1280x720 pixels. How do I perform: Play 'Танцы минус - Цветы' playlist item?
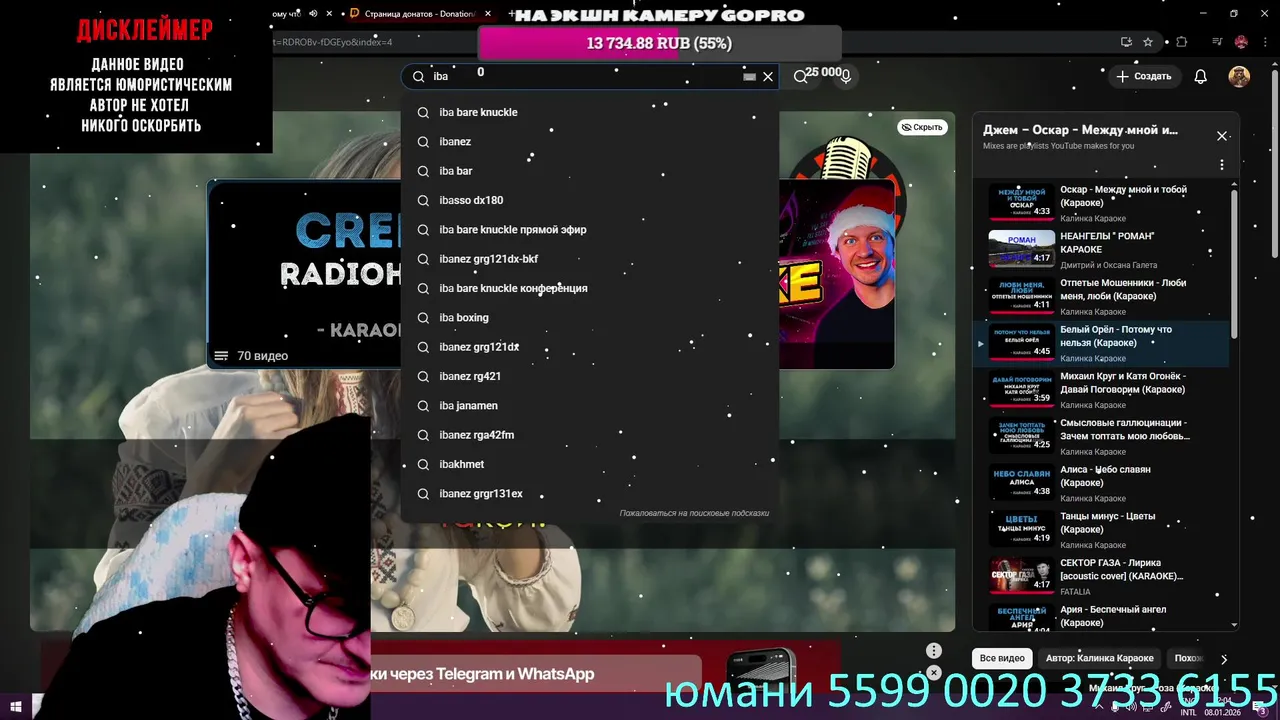click(1101, 530)
